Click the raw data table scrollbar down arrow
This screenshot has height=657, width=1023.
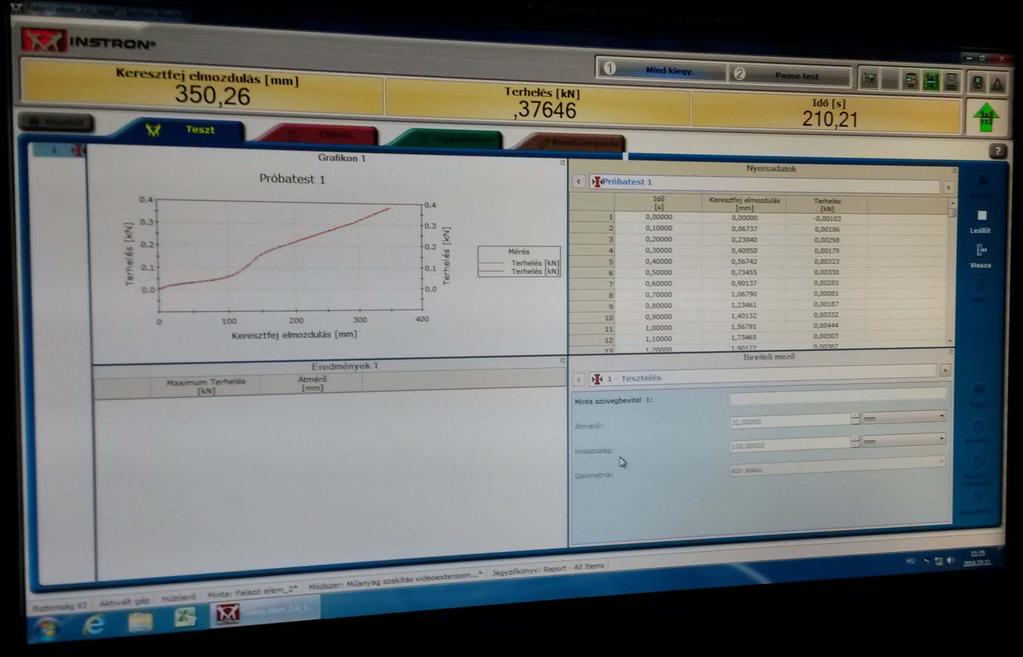[950, 341]
